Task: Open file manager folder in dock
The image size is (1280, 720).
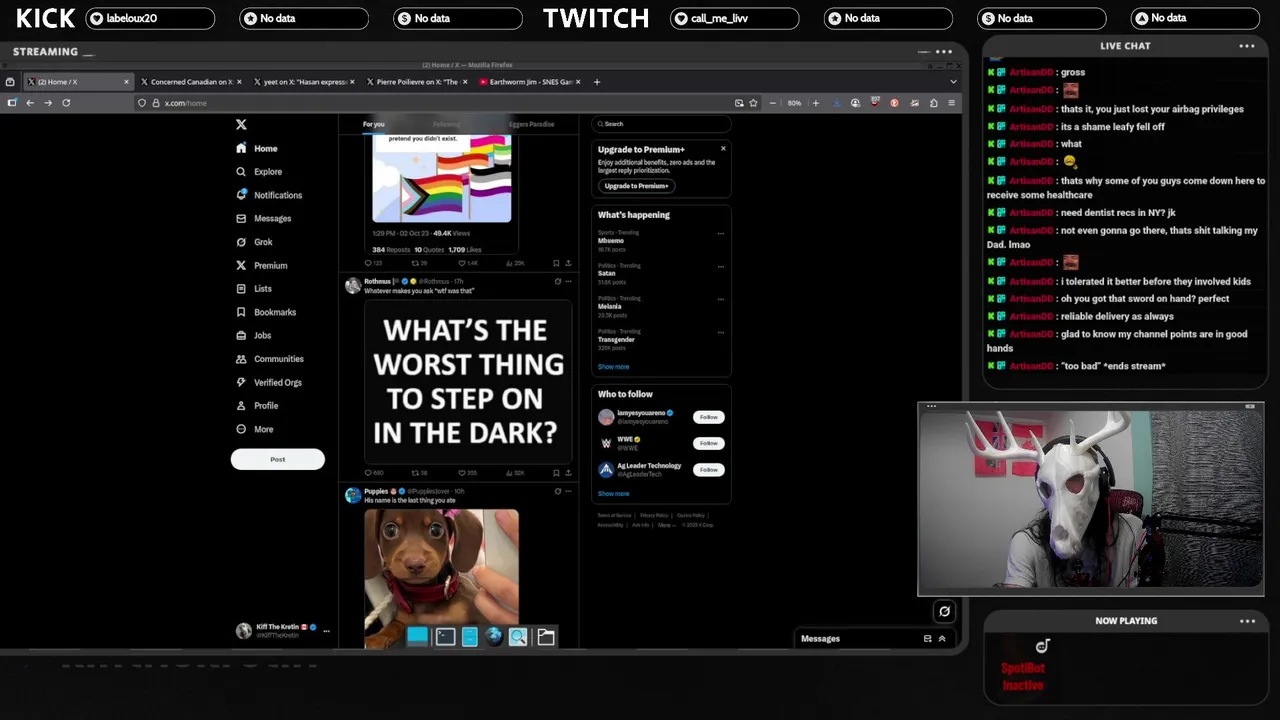Action: [546, 636]
